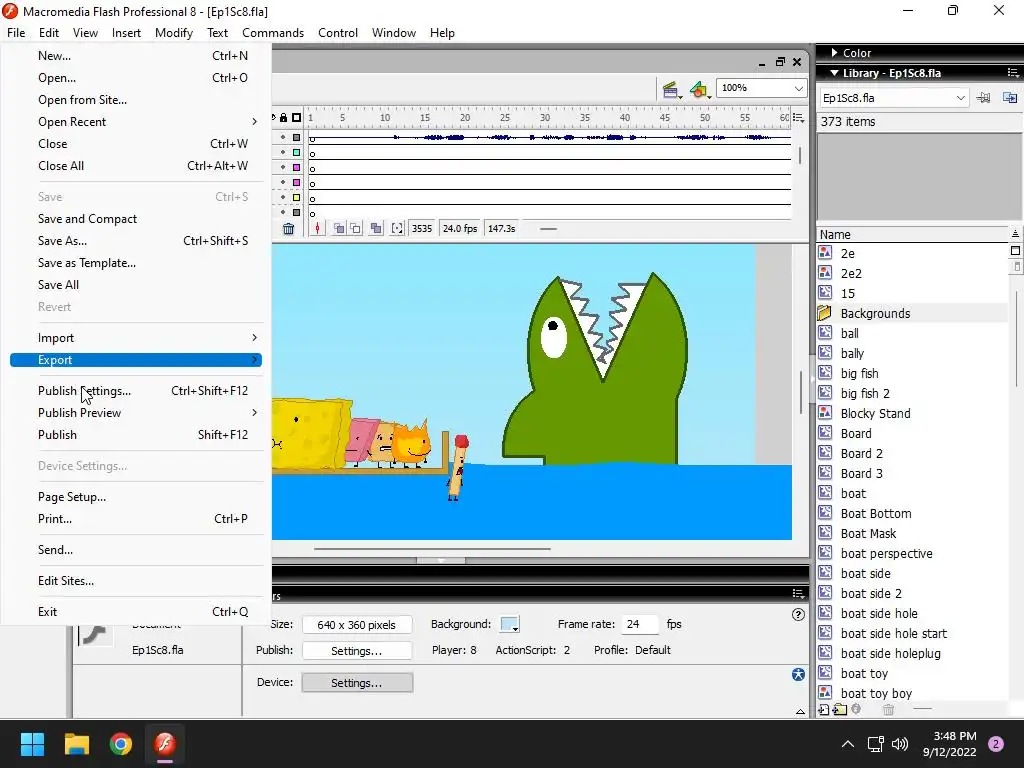Toggle Onion Skin in the timeline

[339, 229]
